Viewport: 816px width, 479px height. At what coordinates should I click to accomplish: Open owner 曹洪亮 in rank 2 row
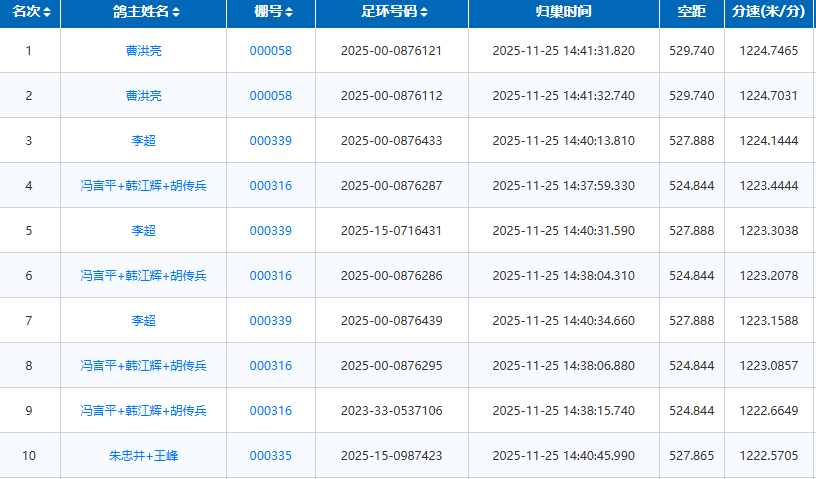click(x=143, y=96)
